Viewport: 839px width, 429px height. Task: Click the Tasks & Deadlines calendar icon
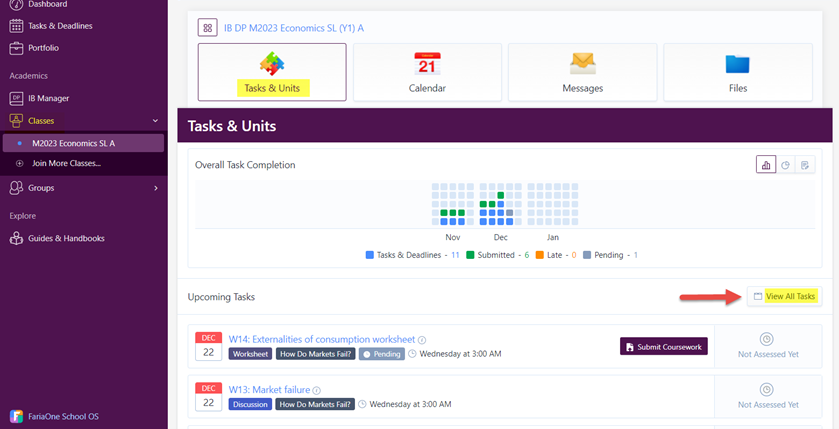(x=16, y=26)
